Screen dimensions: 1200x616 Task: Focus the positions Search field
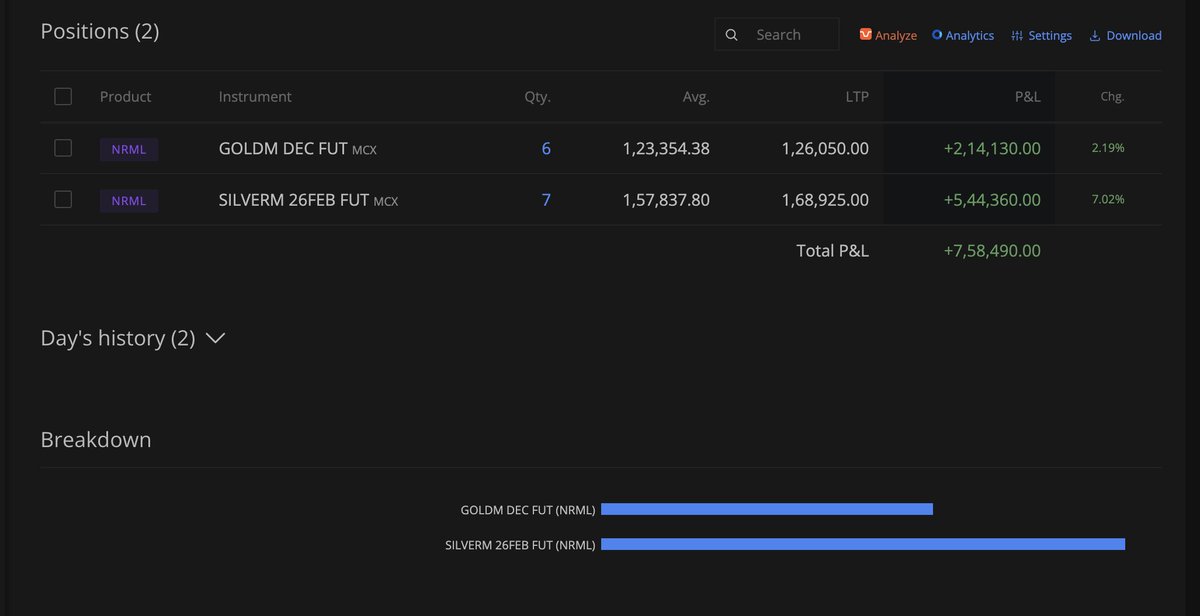coord(777,35)
